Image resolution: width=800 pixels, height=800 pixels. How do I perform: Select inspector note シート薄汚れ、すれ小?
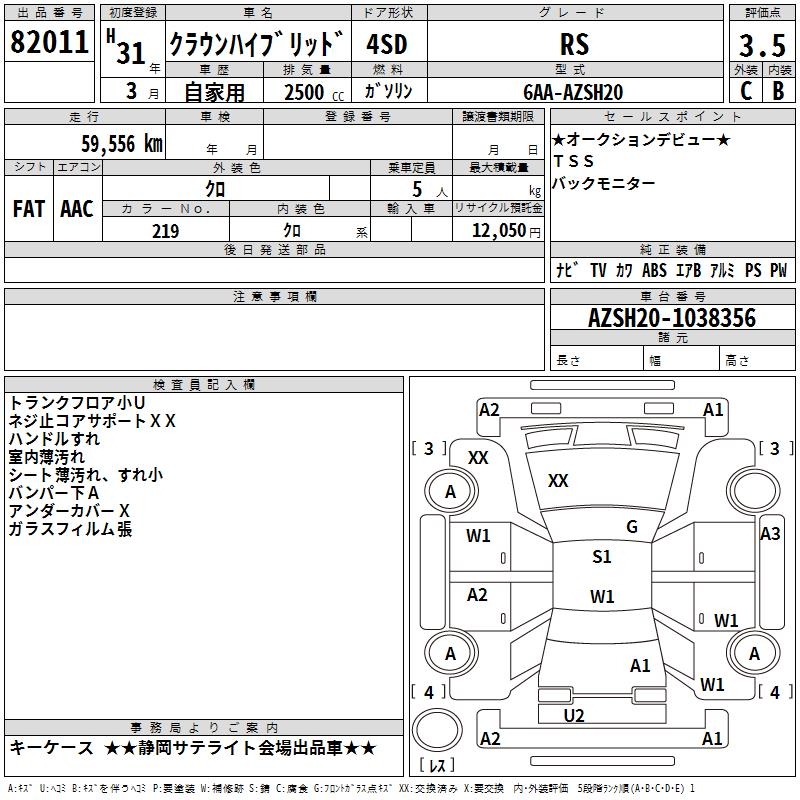point(86,475)
